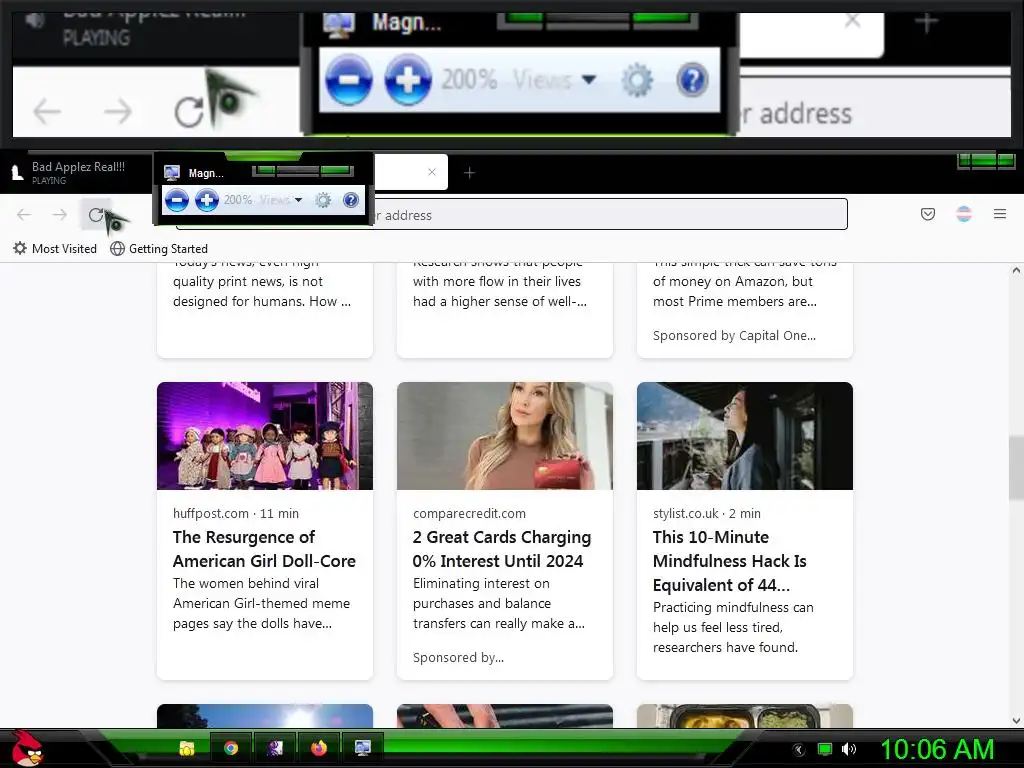Open The Resurgence of American Girl Doll-Core article
This screenshot has height=768, width=1024.
(264, 549)
